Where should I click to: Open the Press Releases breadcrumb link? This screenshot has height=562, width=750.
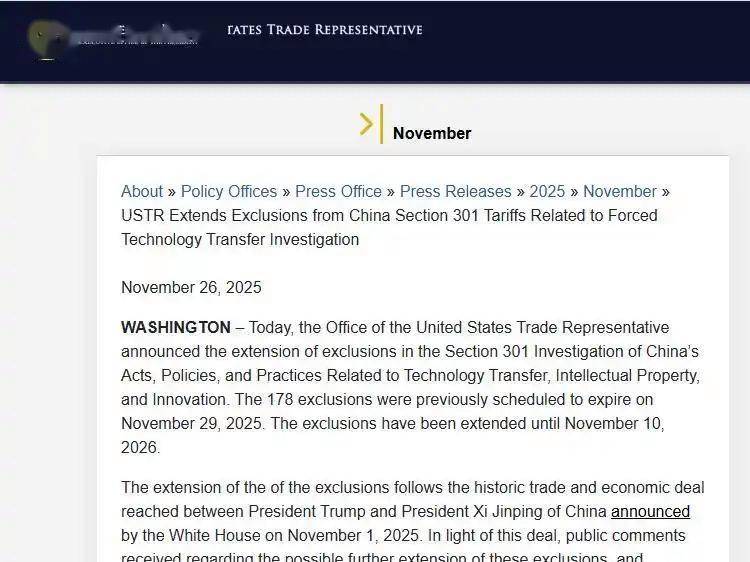point(457,191)
